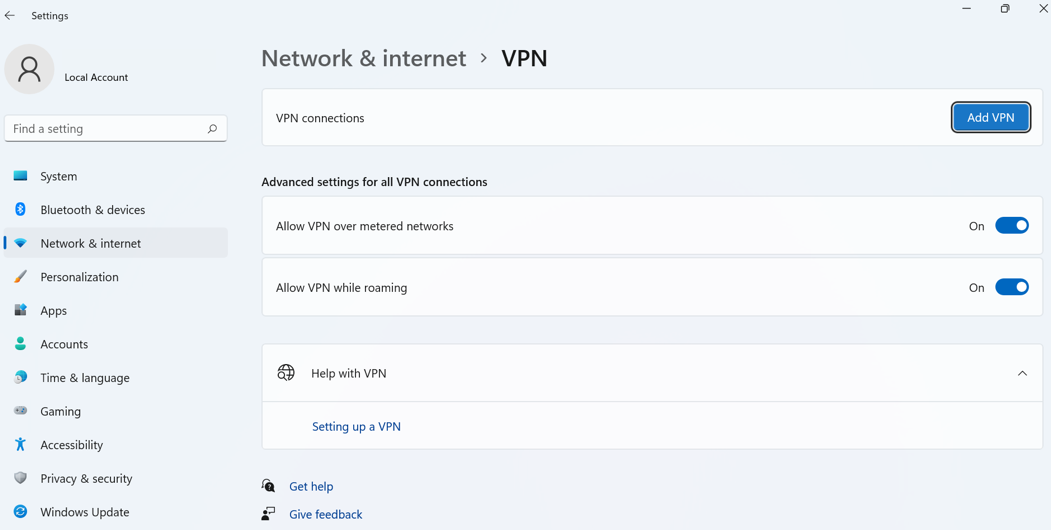Collapse the Help with VPN section

coord(1021,374)
